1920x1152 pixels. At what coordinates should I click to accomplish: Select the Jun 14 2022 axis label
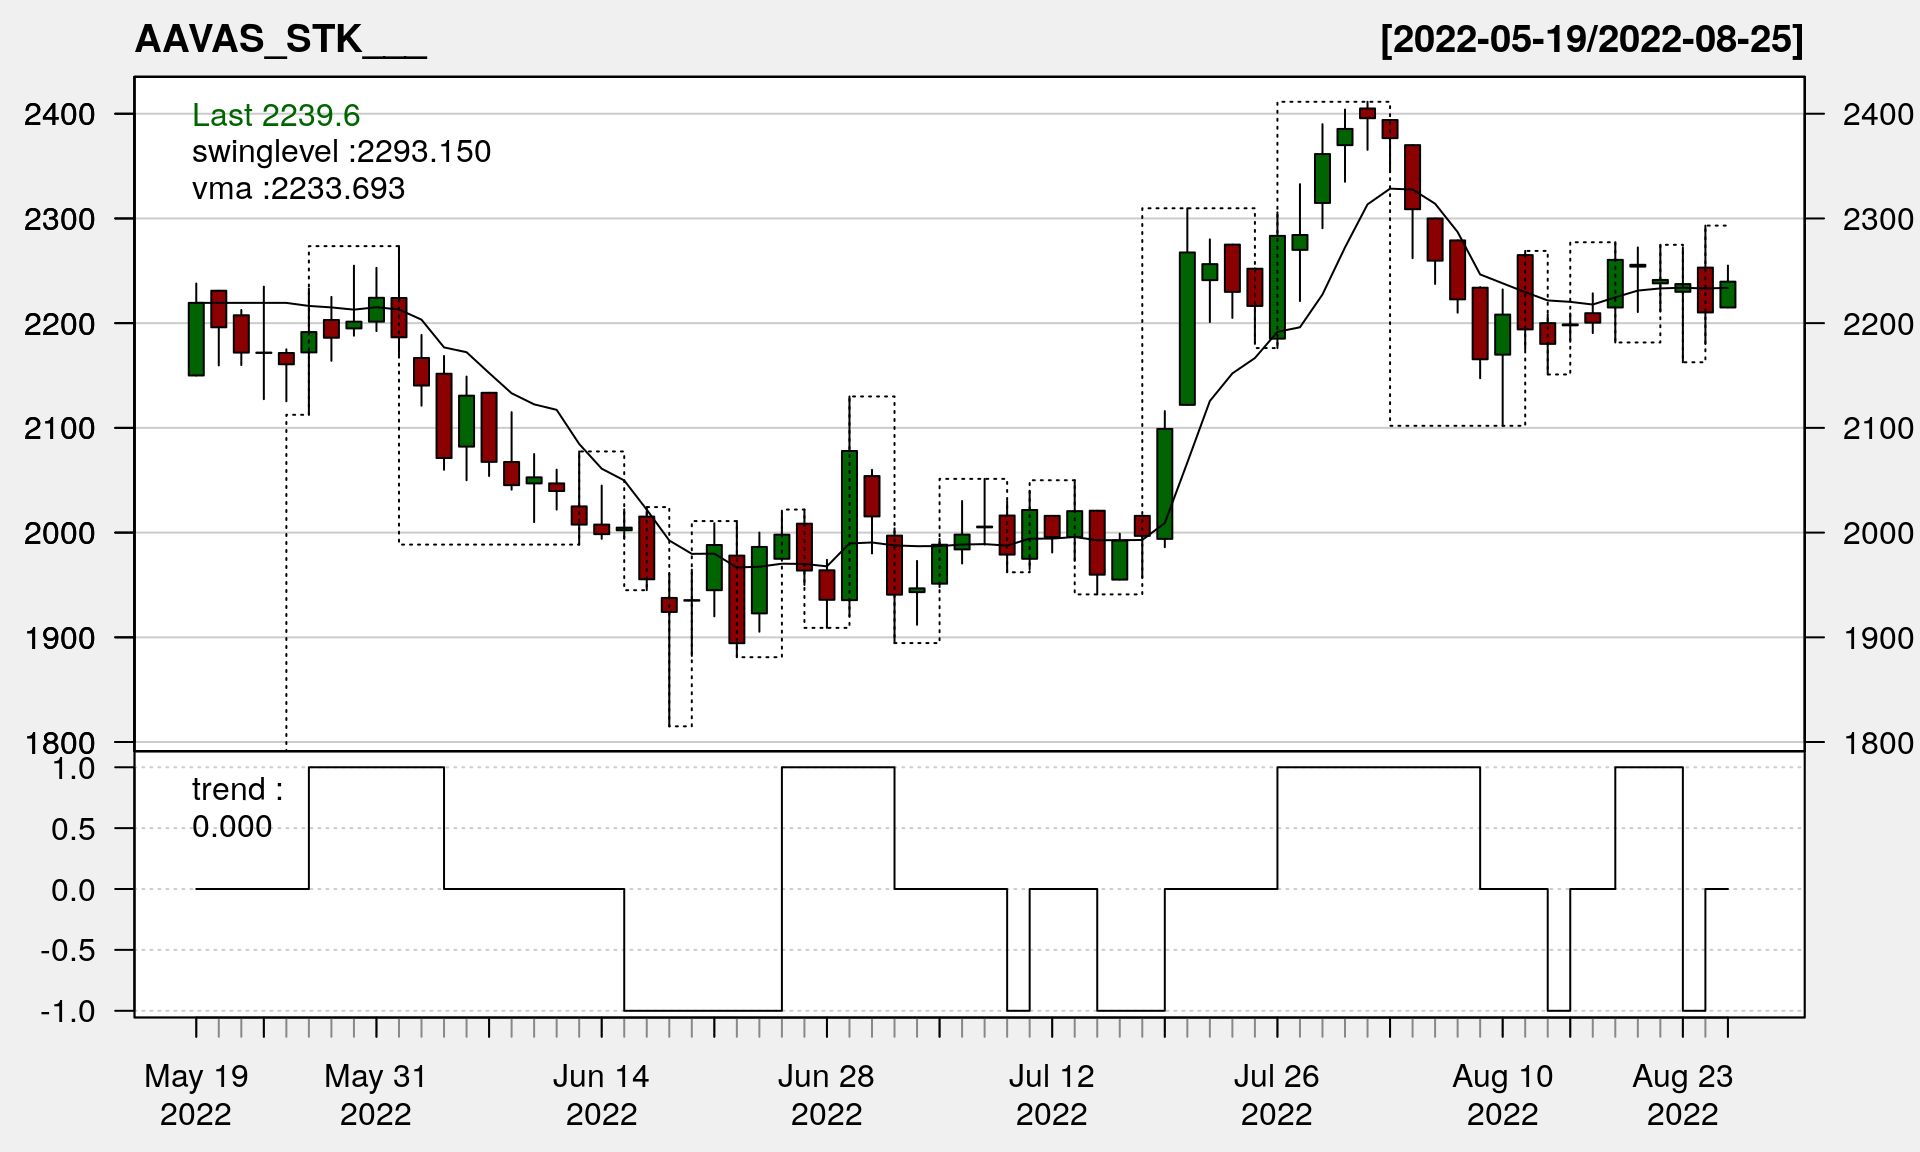coord(601,1094)
